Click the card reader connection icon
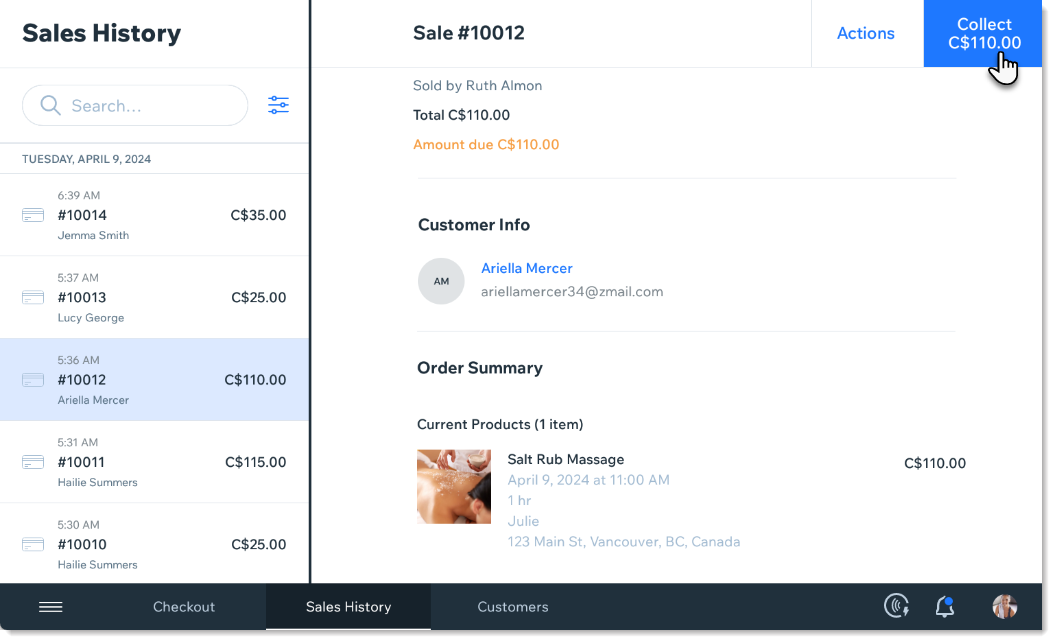 click(x=897, y=606)
